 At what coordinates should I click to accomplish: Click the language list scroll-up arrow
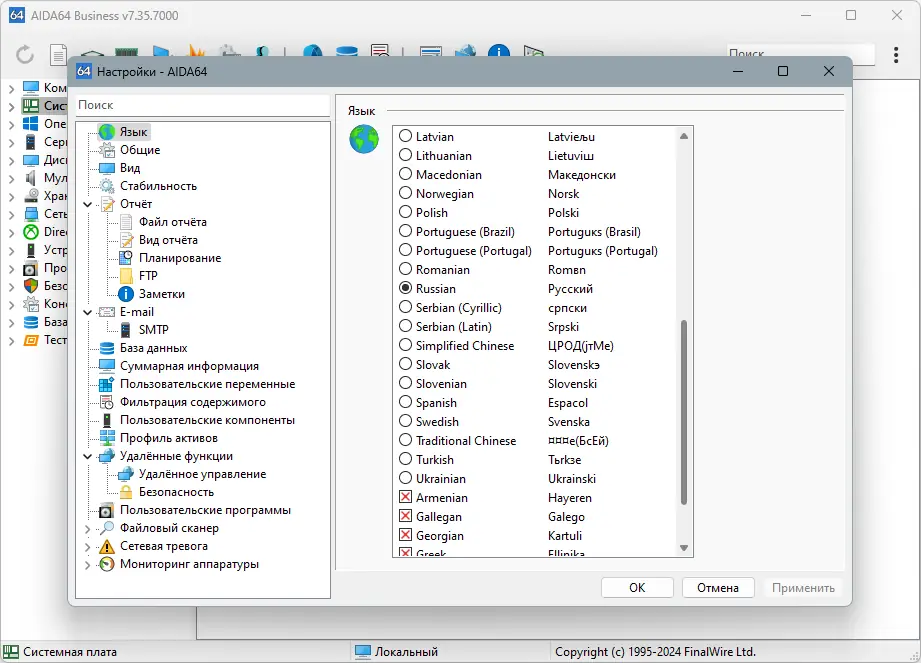(684, 136)
